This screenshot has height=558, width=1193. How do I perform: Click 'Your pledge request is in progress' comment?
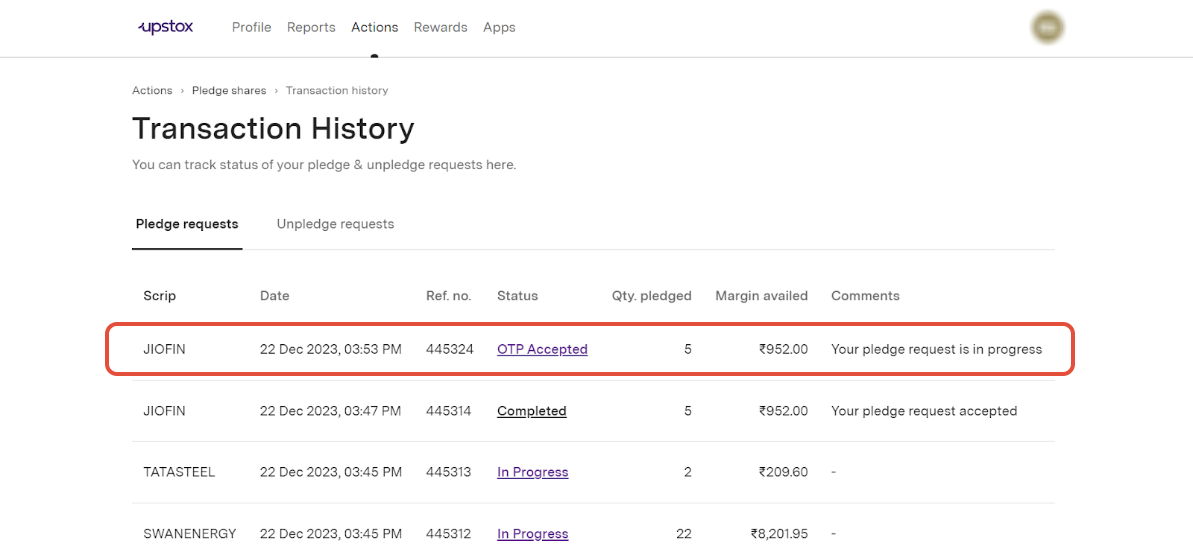click(x=937, y=349)
